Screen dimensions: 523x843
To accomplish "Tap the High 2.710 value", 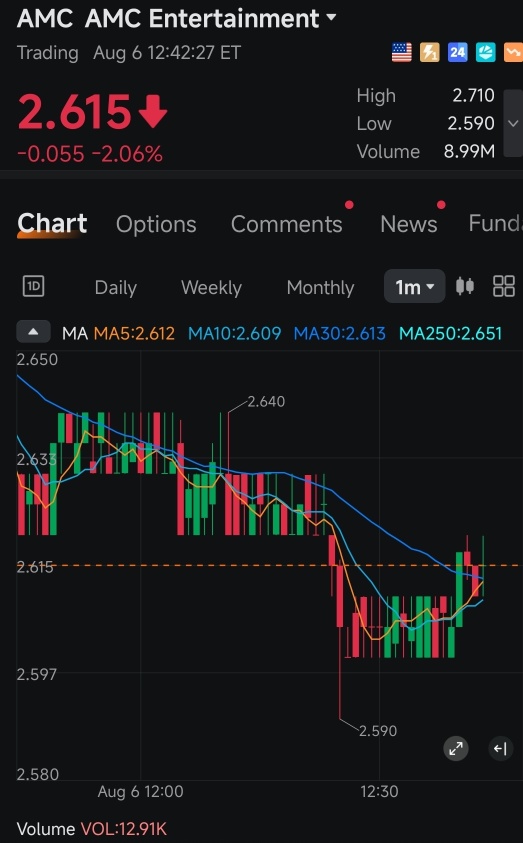I will pyautogui.click(x=473, y=95).
